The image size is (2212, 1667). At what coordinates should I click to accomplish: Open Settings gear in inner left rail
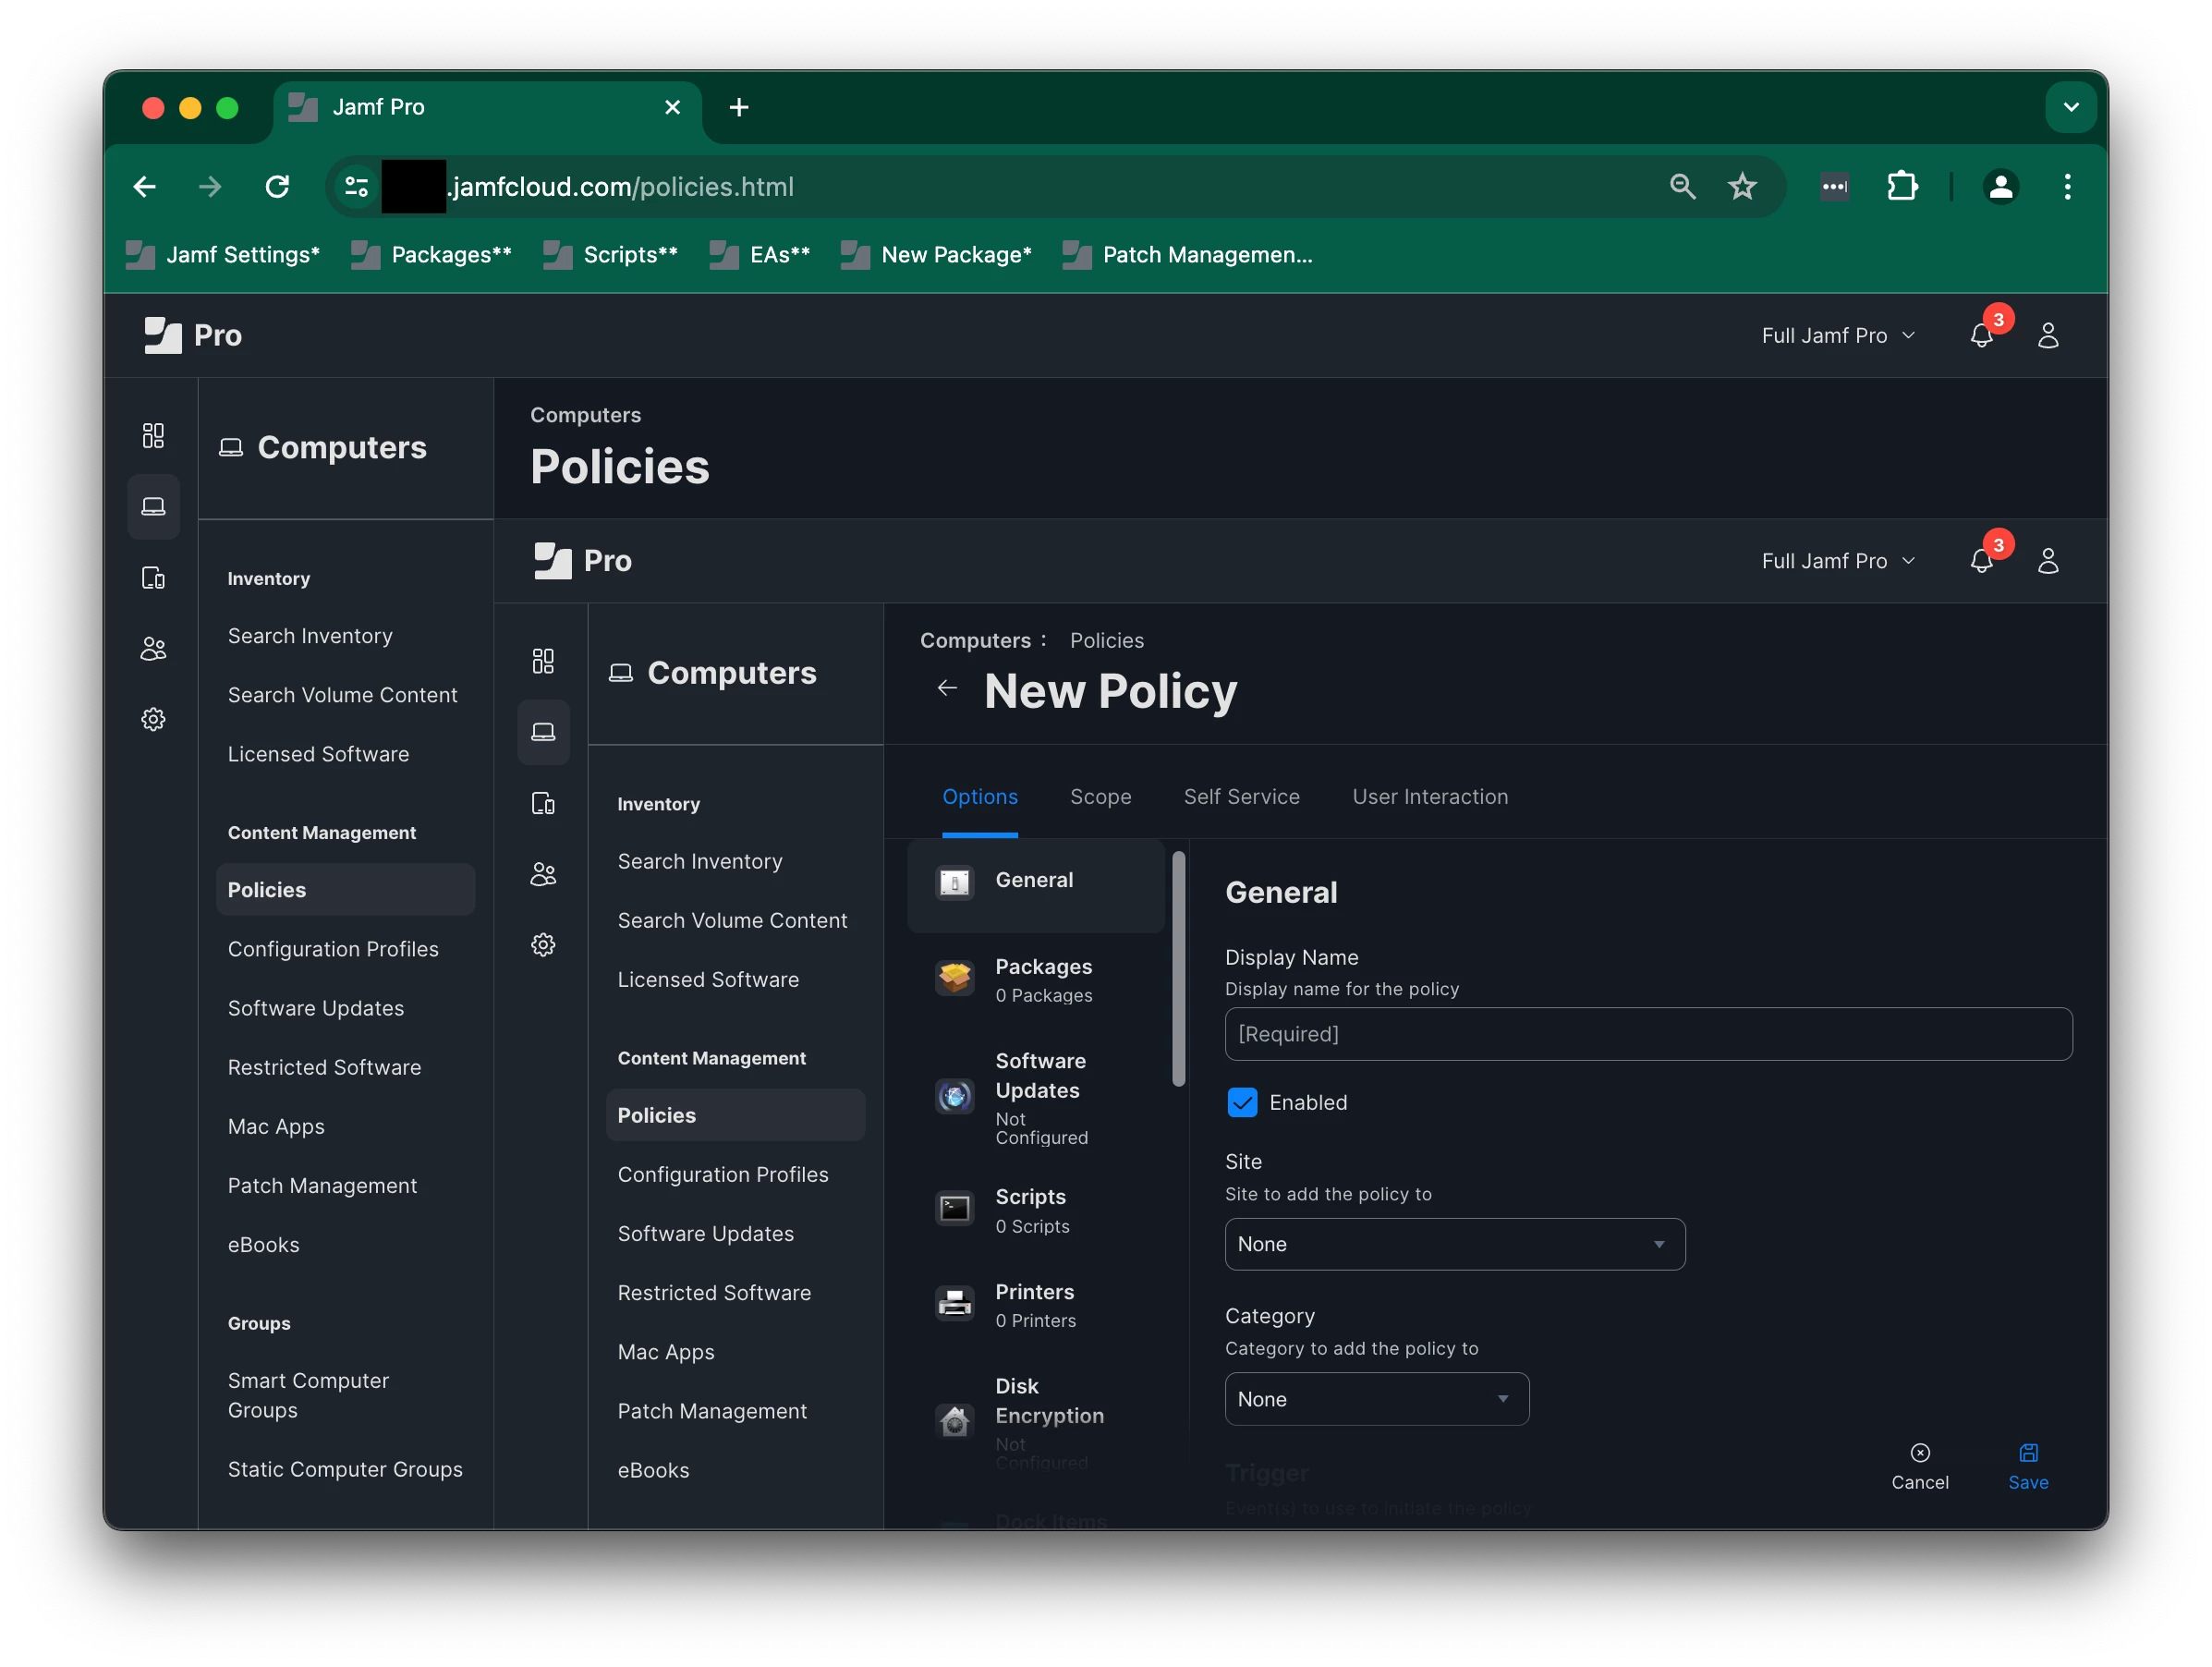[x=543, y=945]
